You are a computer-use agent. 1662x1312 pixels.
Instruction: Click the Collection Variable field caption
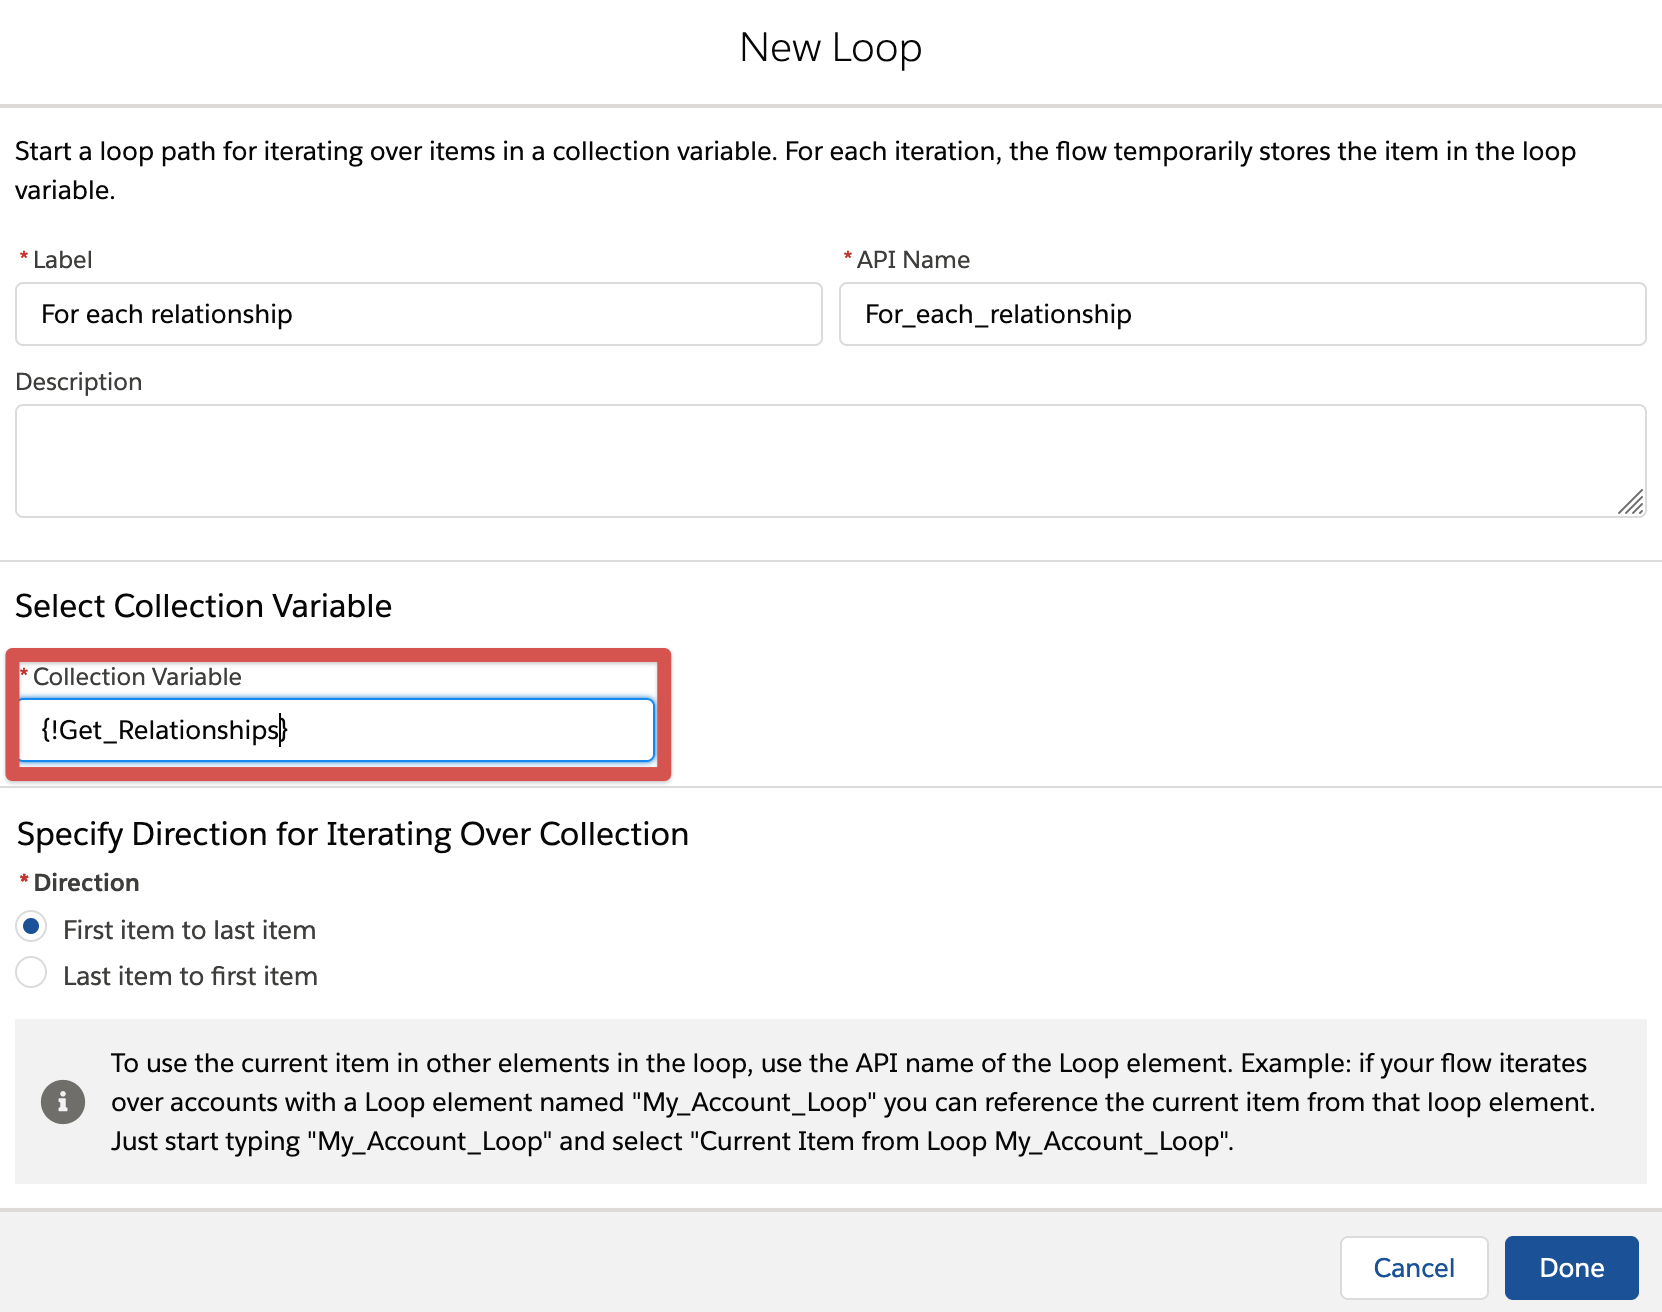click(137, 677)
